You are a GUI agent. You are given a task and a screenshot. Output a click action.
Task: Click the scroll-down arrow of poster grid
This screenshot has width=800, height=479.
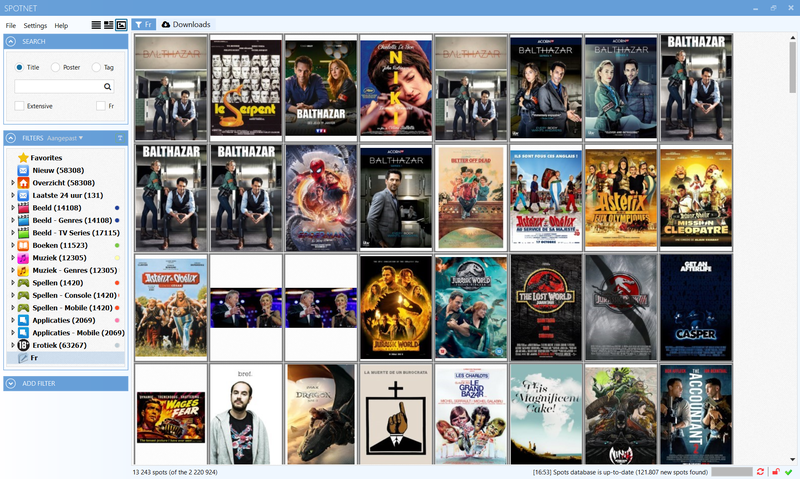(792, 459)
